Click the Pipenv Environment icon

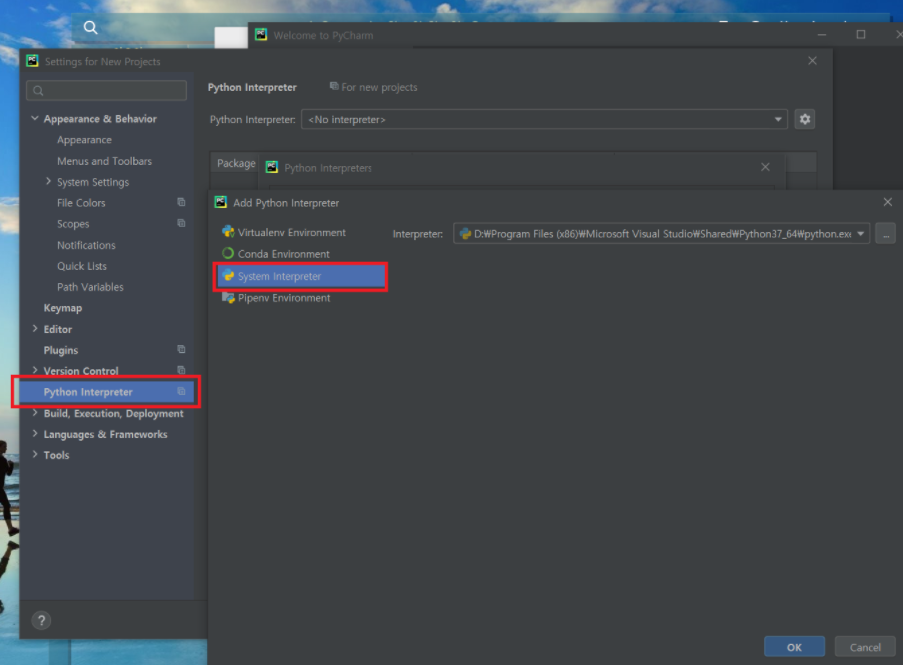pos(228,298)
